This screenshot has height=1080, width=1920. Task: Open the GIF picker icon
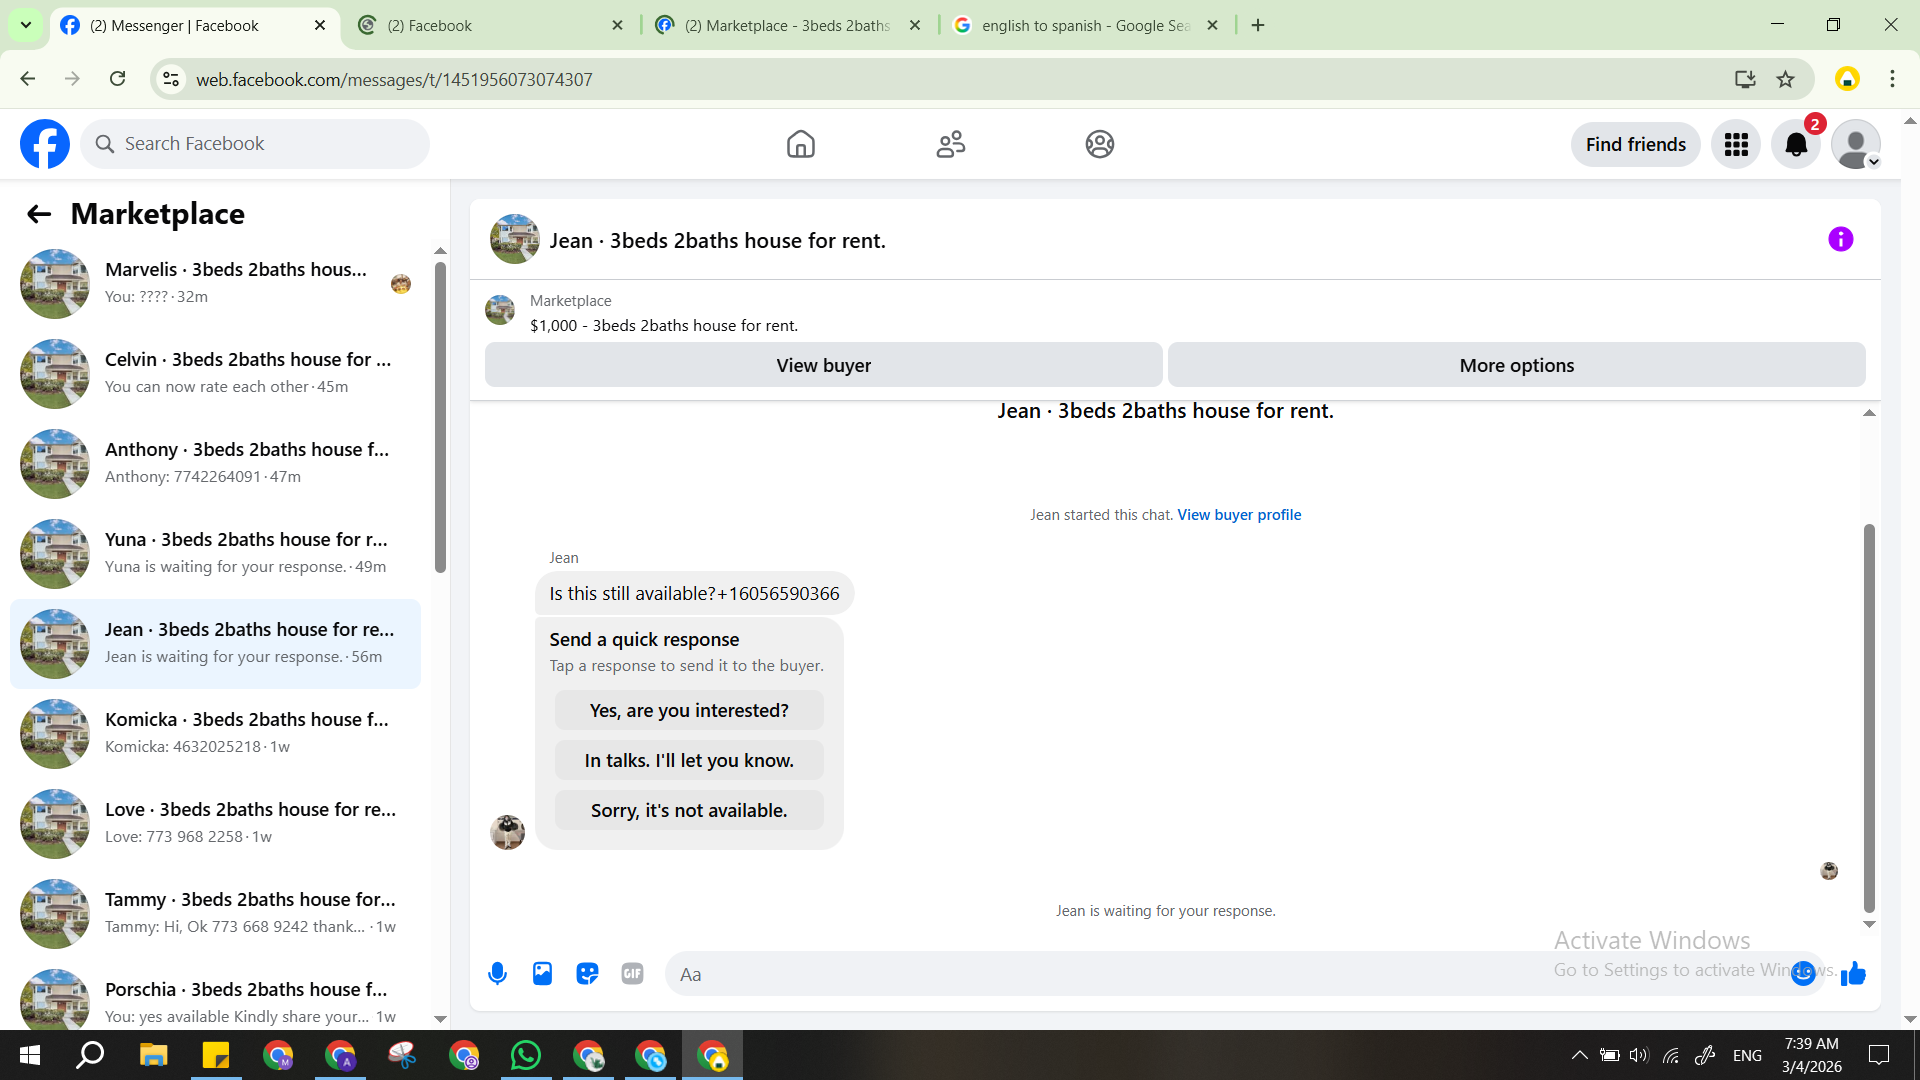click(632, 973)
